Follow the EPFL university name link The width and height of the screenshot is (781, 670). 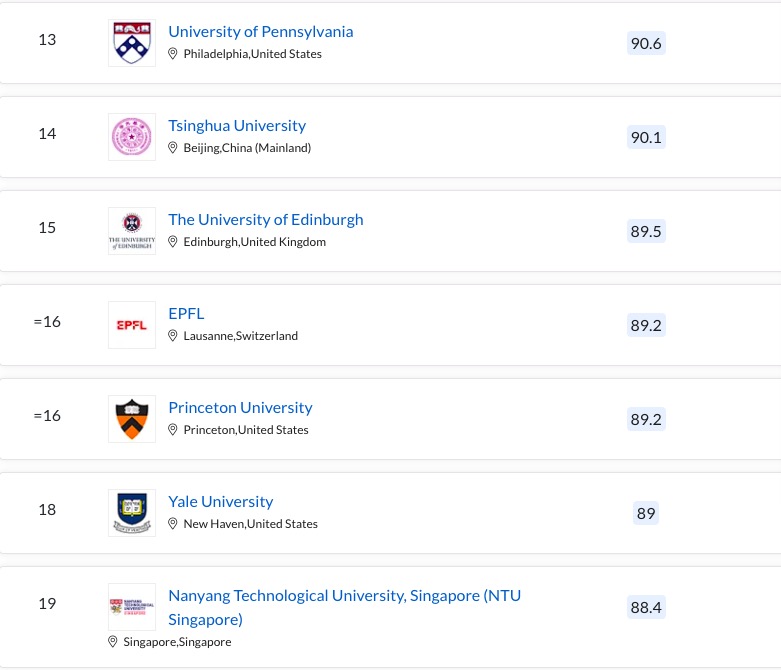click(186, 314)
